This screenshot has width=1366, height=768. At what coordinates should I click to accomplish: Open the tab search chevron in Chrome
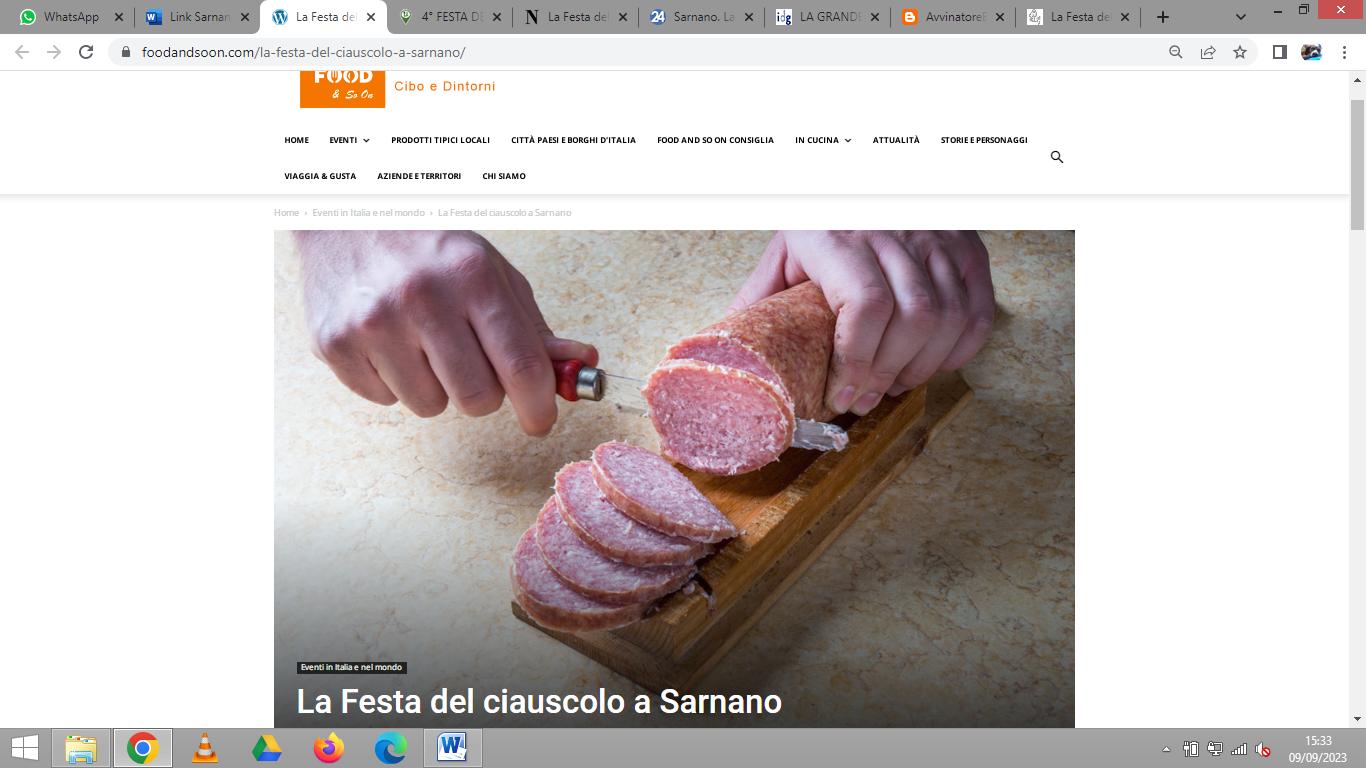click(1241, 17)
